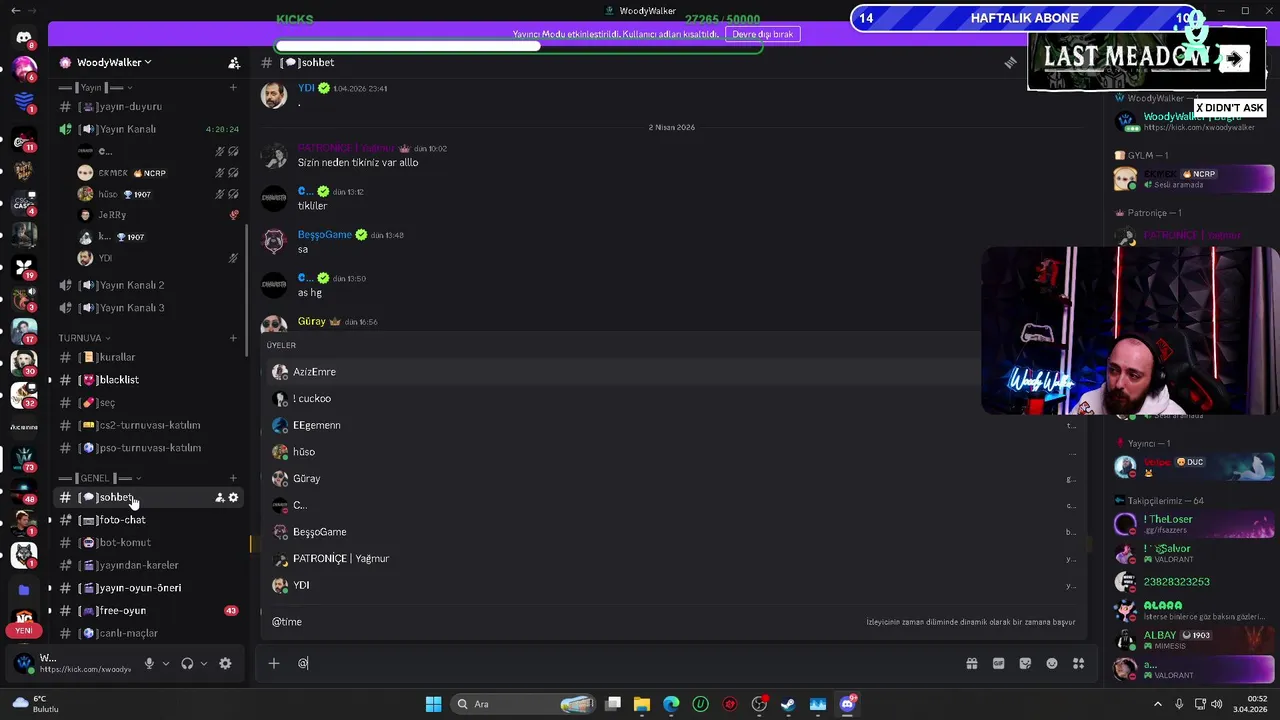Image resolution: width=1280 pixels, height=720 pixels.
Task: Open the emoji picker
Action: point(1052,663)
